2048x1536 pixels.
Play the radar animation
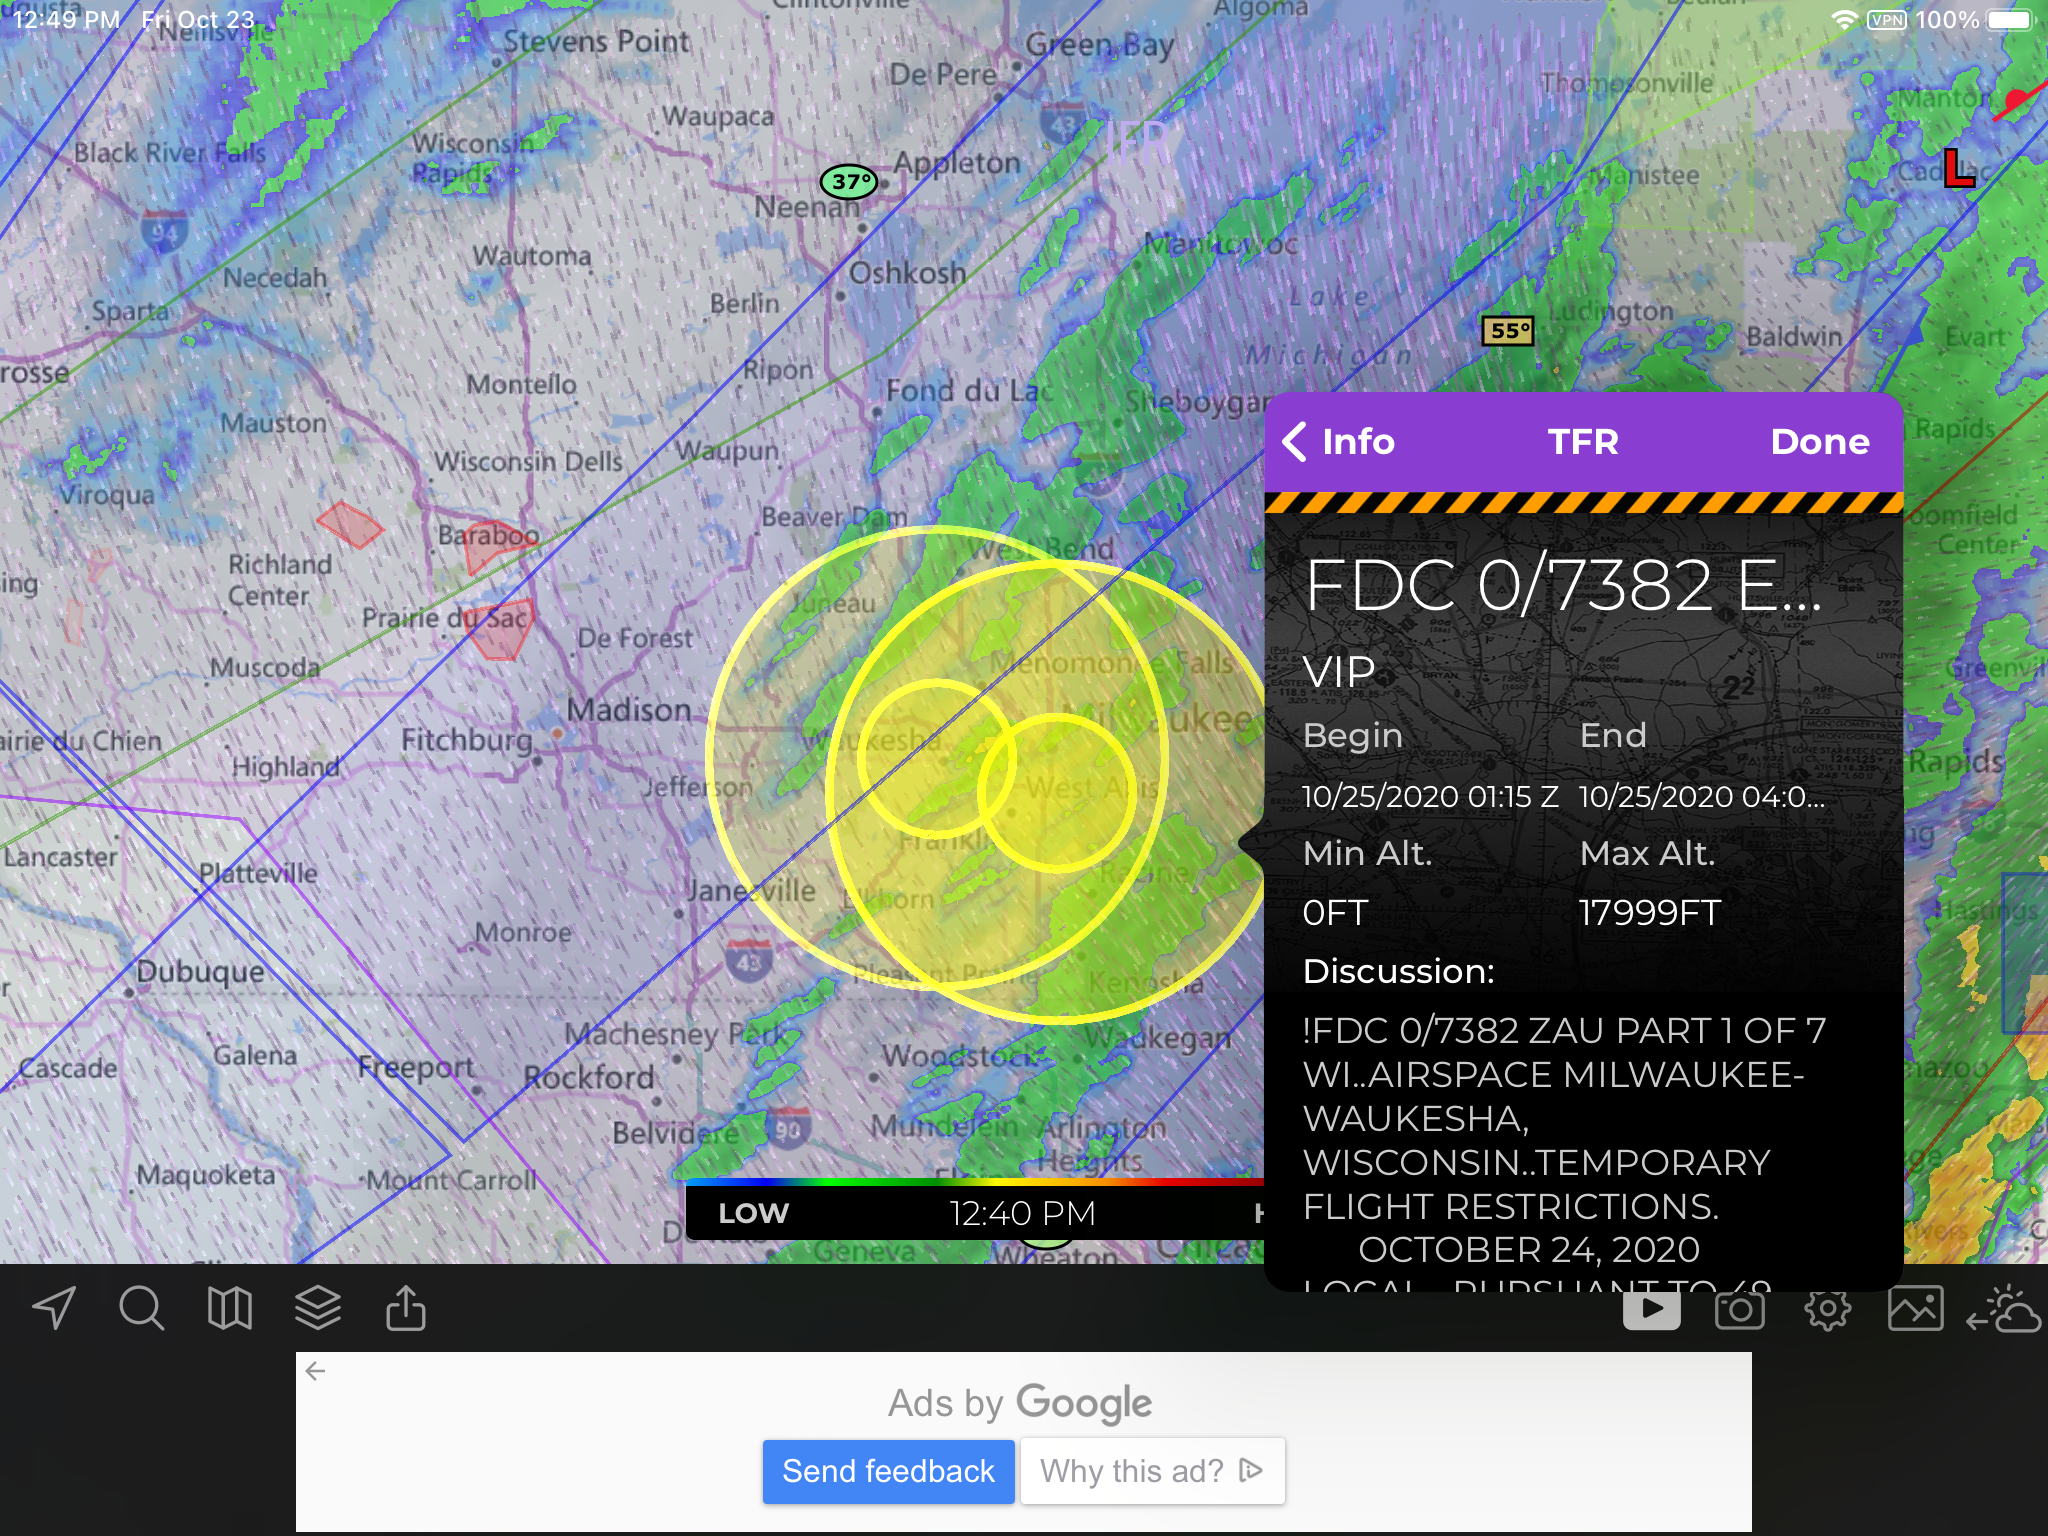[1651, 1309]
